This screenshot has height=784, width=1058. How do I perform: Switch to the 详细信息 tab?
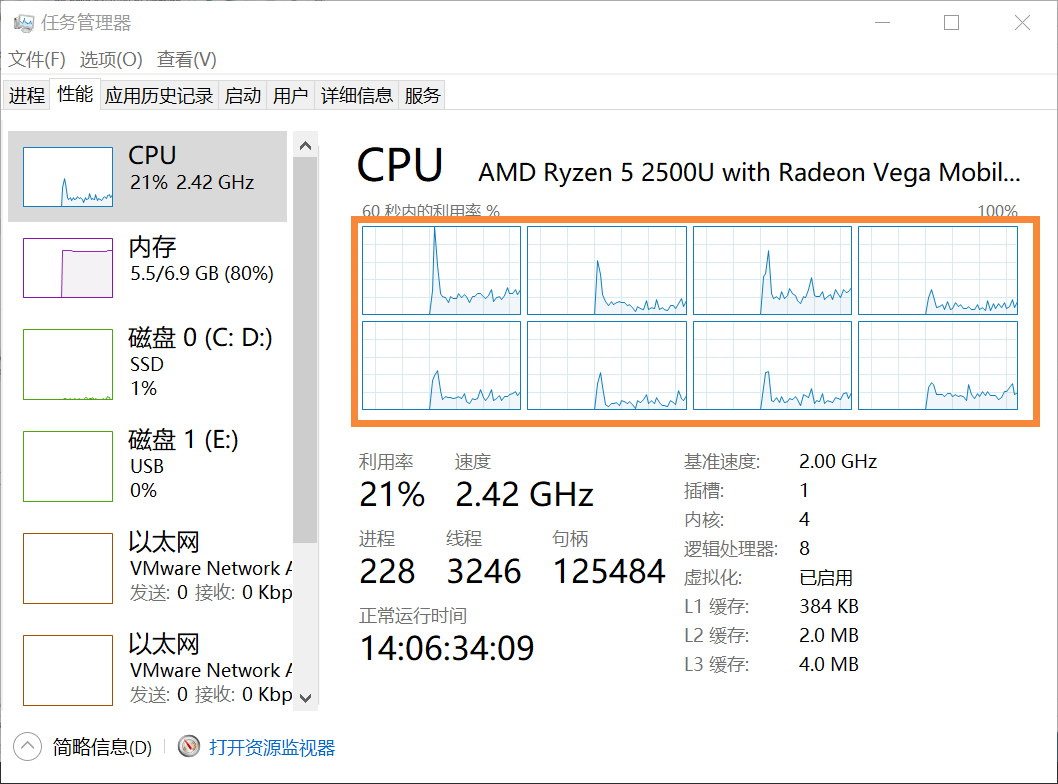pyautogui.click(x=357, y=96)
